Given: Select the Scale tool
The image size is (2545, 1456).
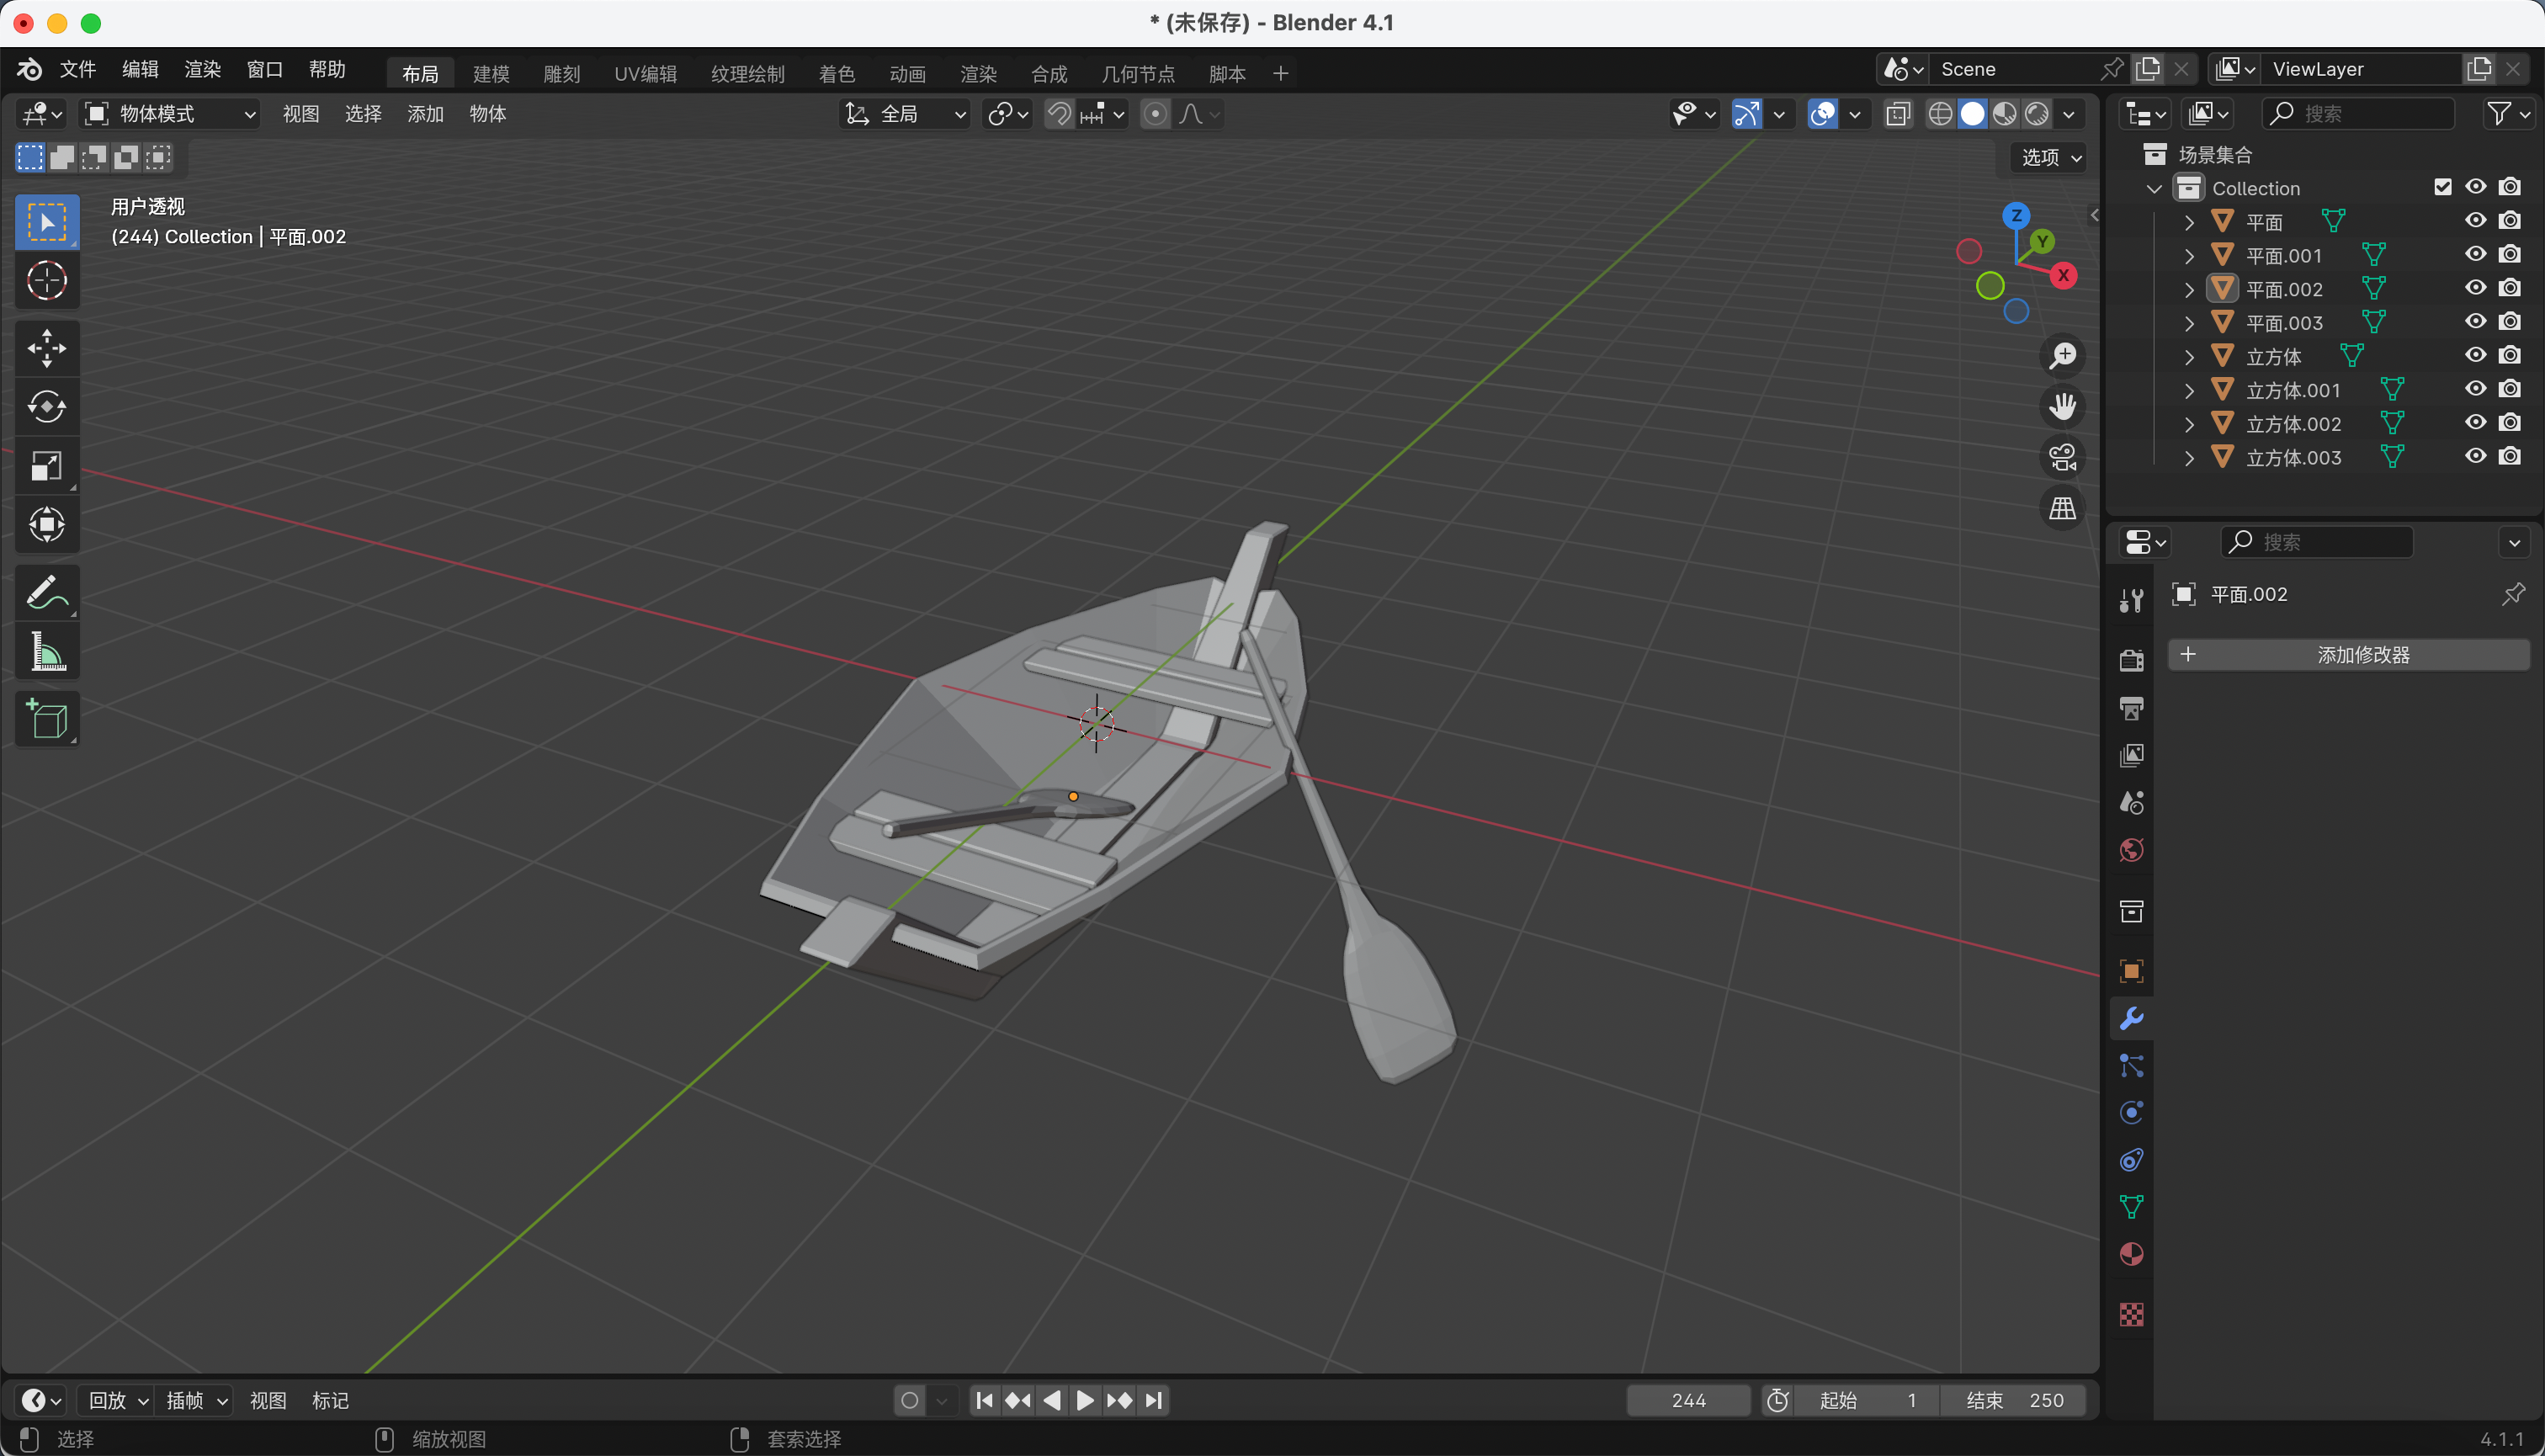Looking at the screenshot, I should (x=46, y=465).
